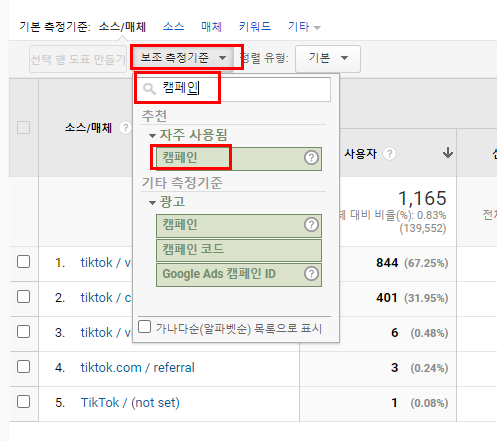This screenshot has height=441, width=497.
Task: Click help icon on 광고 캠페인 item
Action: (311, 225)
